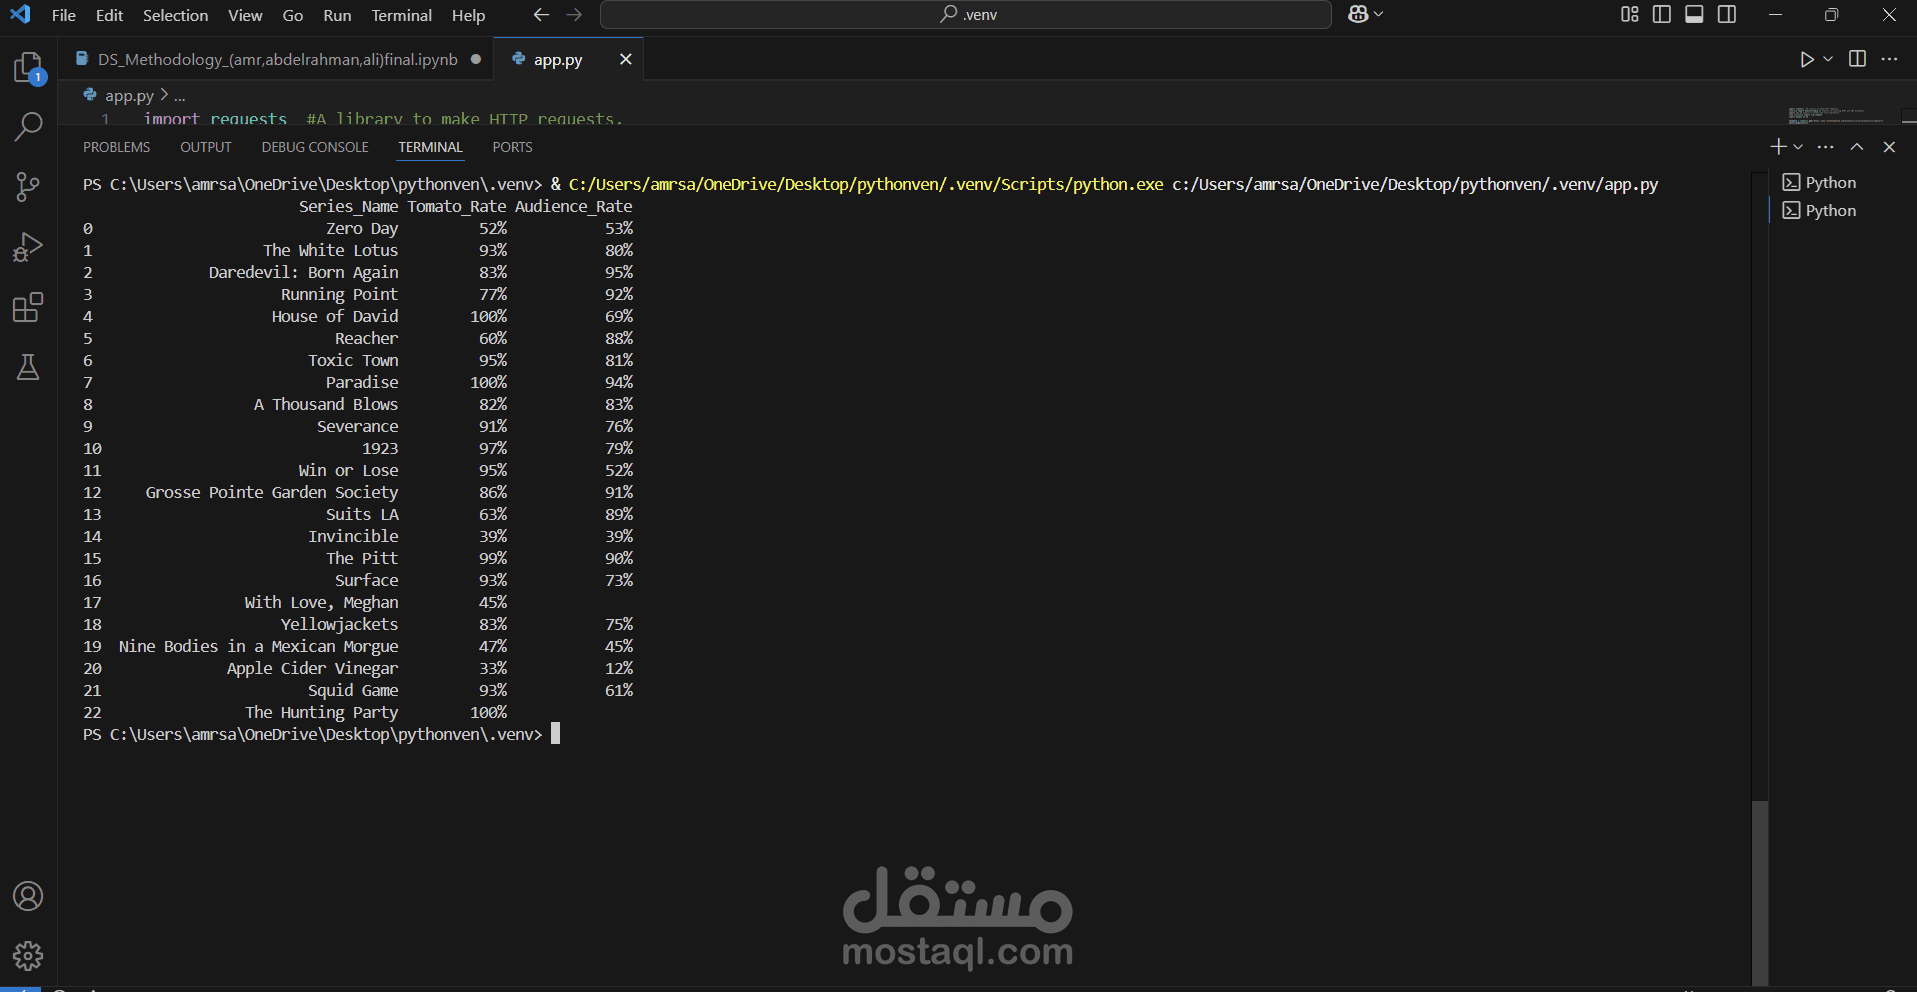This screenshot has width=1917, height=992.
Task: Open the Selection menu
Action: (175, 15)
